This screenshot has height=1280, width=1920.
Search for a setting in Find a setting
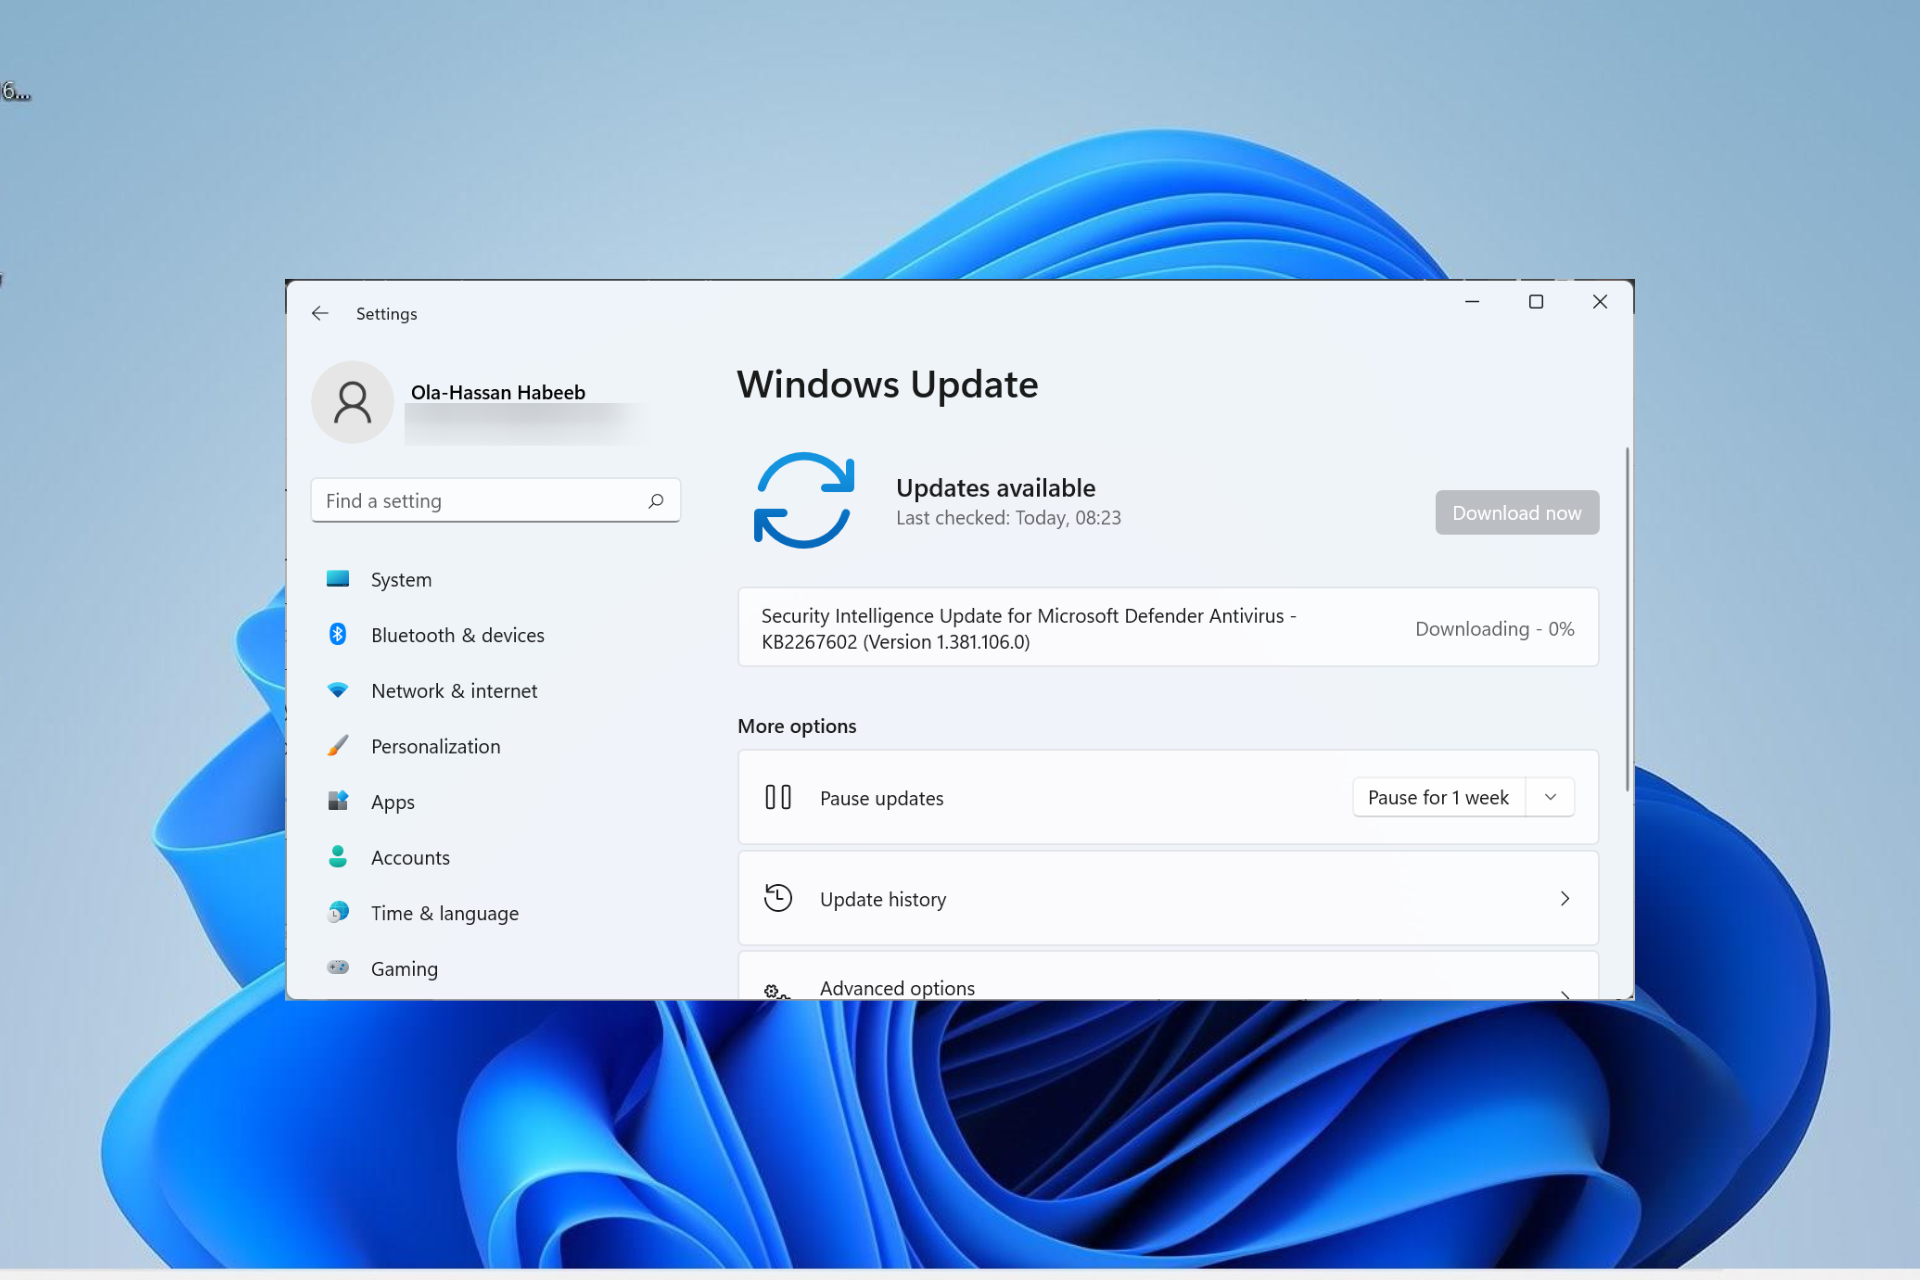pos(493,500)
